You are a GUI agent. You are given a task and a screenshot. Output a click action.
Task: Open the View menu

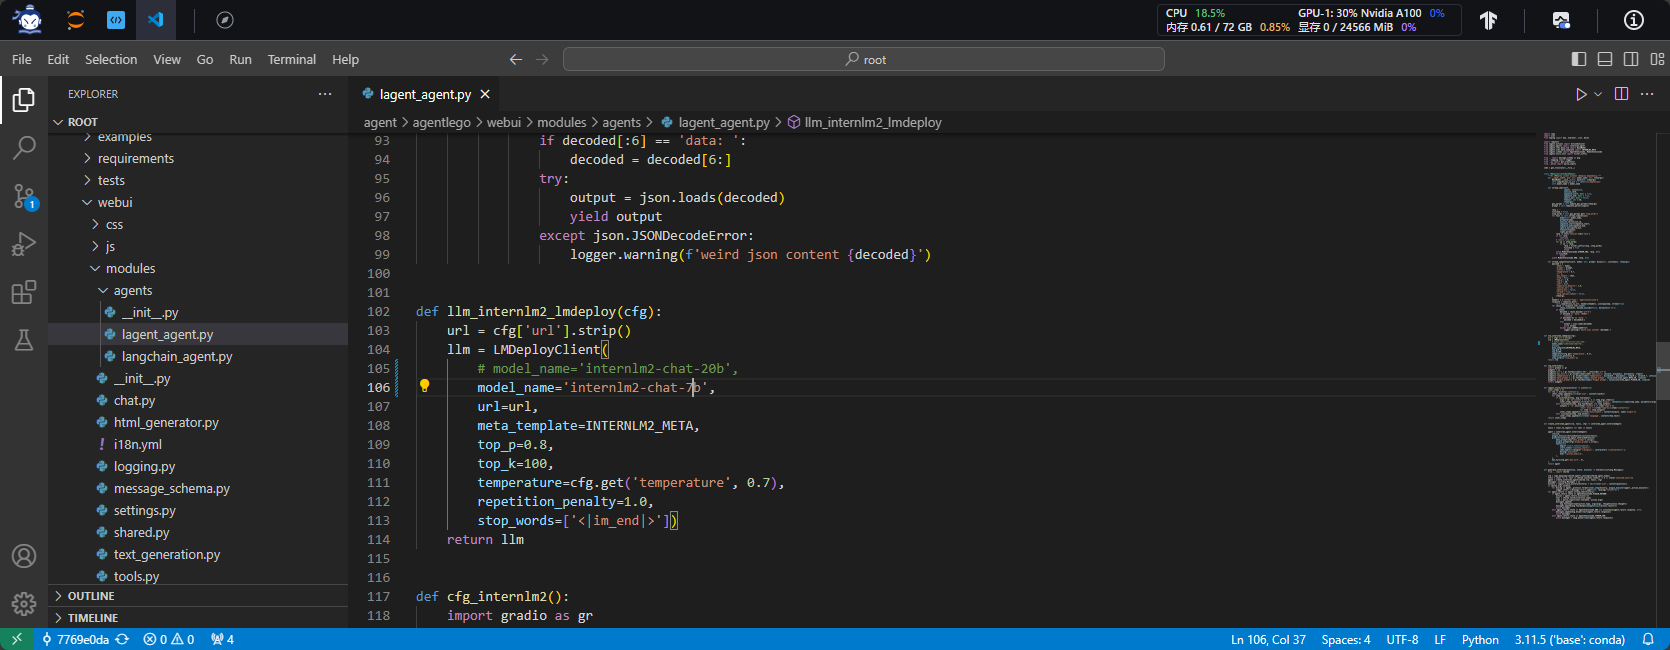pos(167,60)
